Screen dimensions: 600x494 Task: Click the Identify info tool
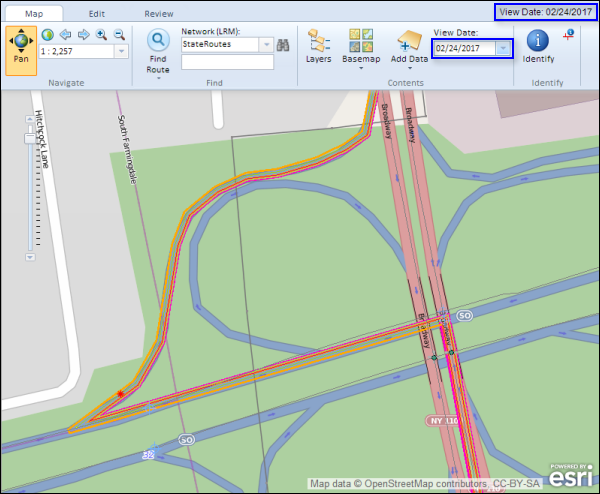click(x=537, y=46)
